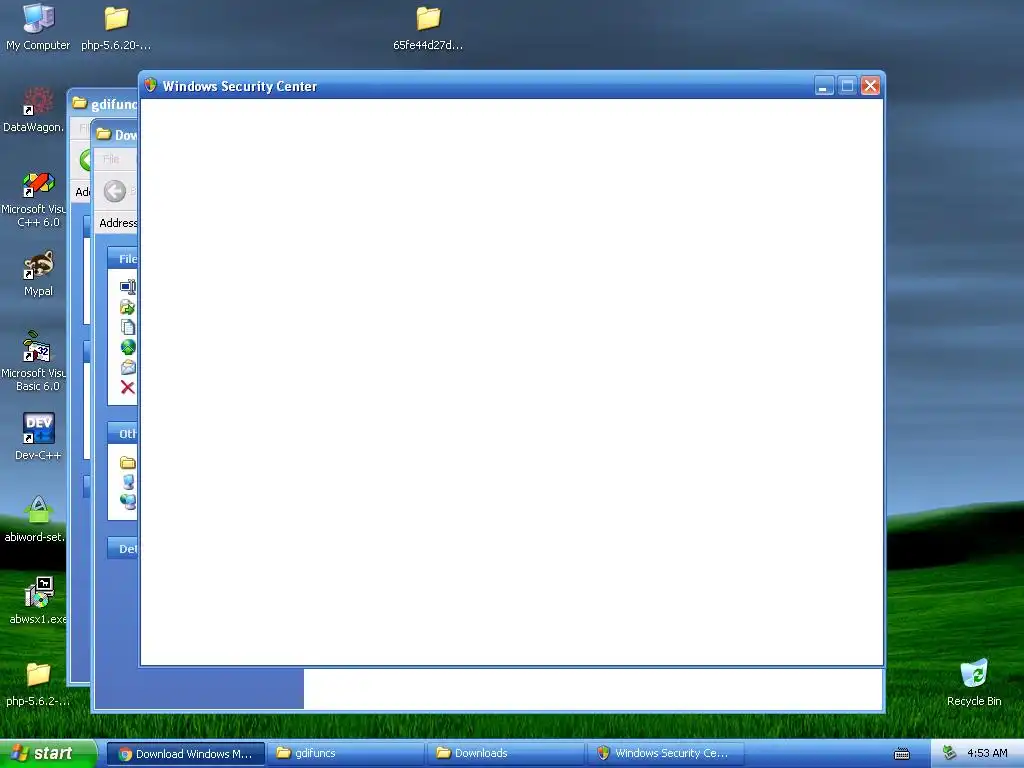The width and height of the screenshot is (1024, 768).
Task: Switch to Download Windows M... Chrome taskbar button
Action: pyautogui.click(x=185, y=754)
